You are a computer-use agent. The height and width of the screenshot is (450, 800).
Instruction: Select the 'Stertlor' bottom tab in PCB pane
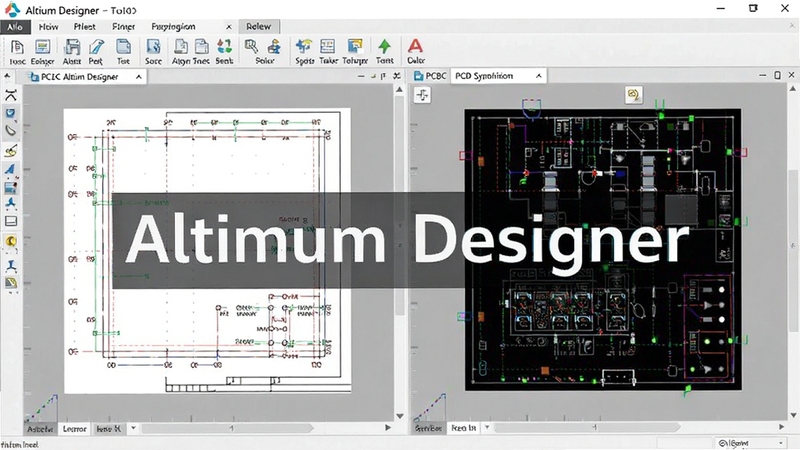428,428
